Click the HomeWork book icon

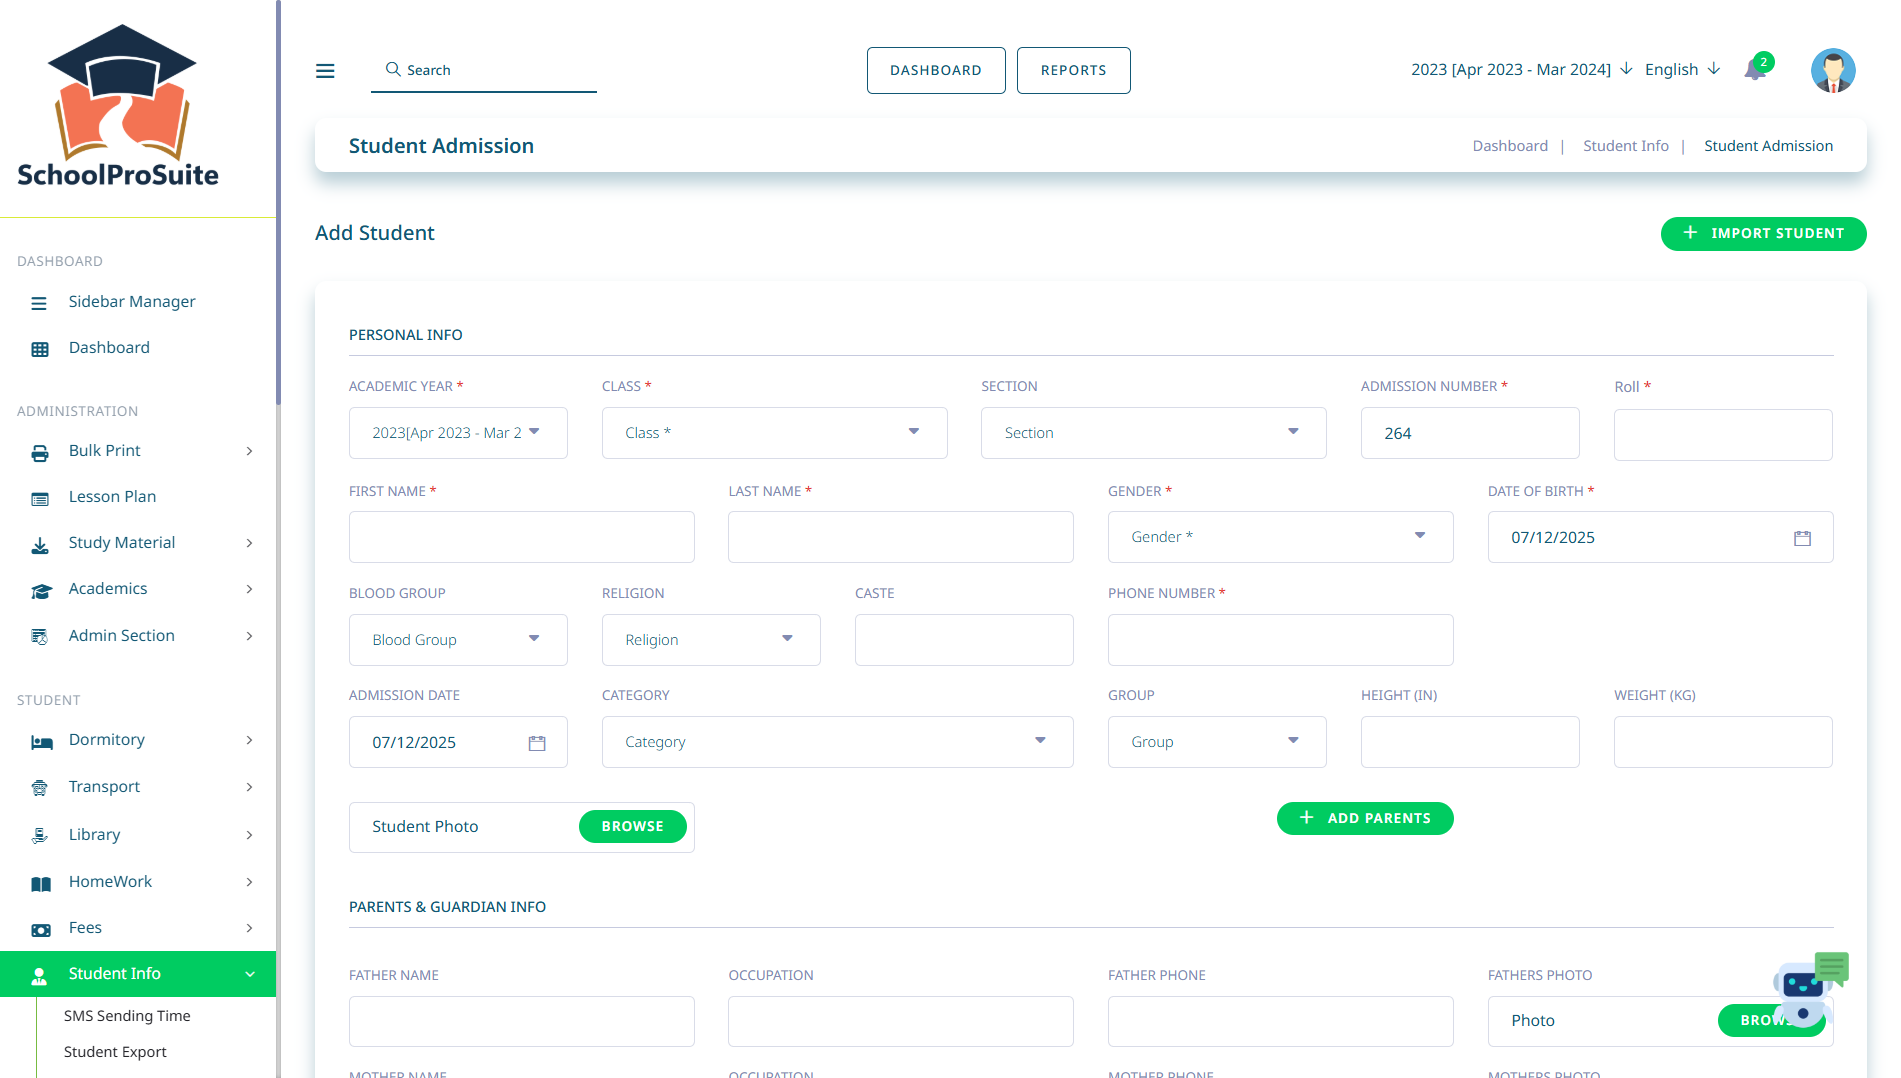(39, 882)
